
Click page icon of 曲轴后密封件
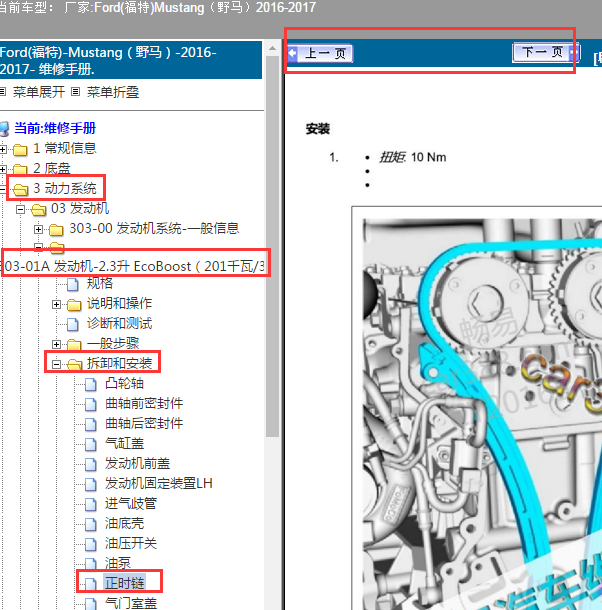[x=91, y=424]
